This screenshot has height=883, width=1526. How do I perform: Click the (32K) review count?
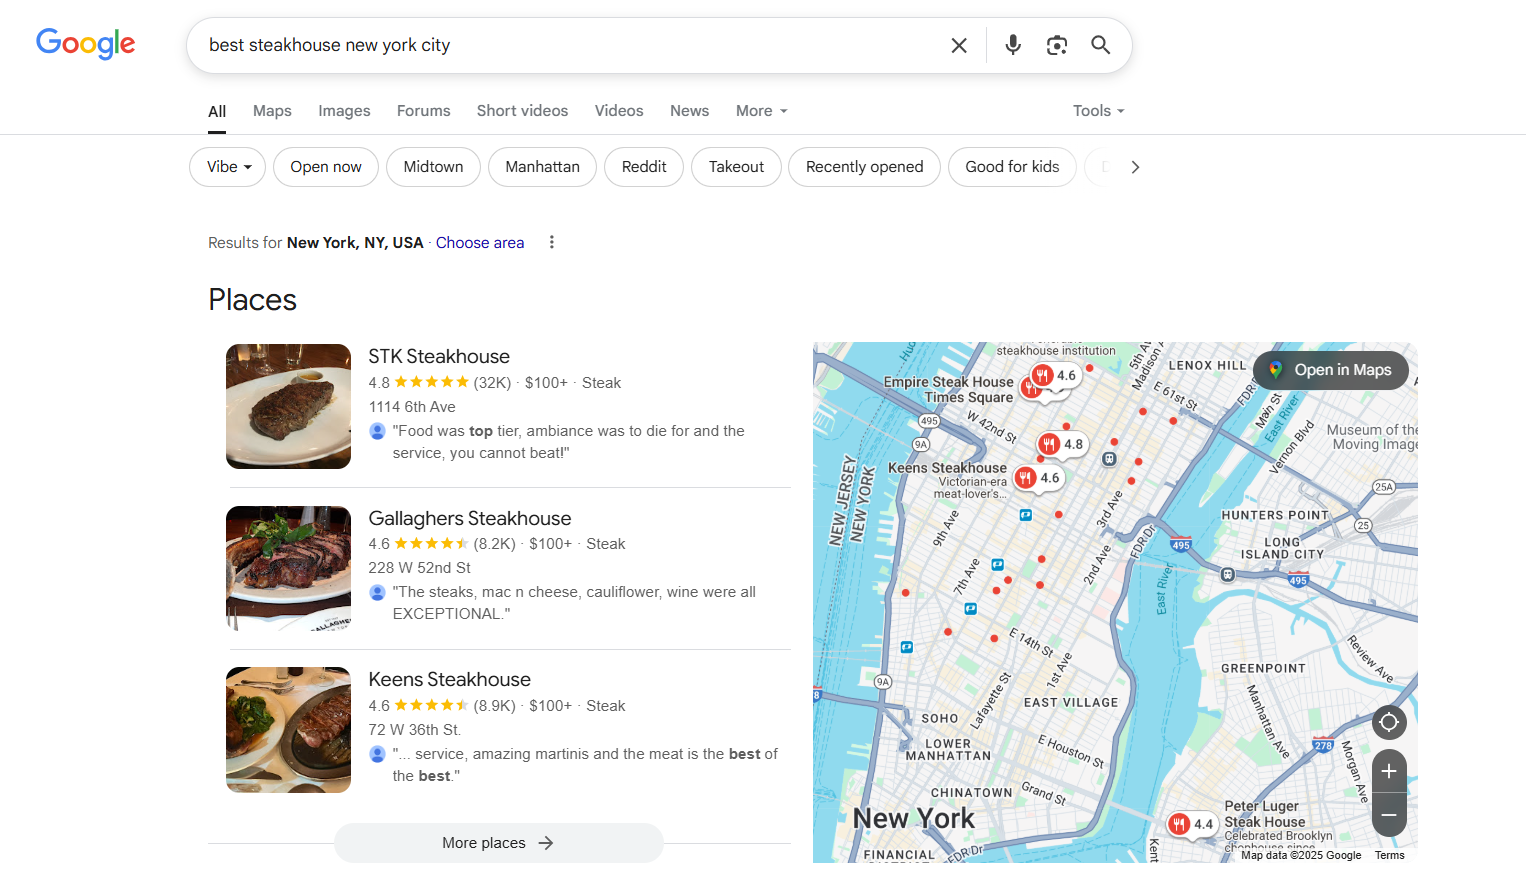[492, 383]
